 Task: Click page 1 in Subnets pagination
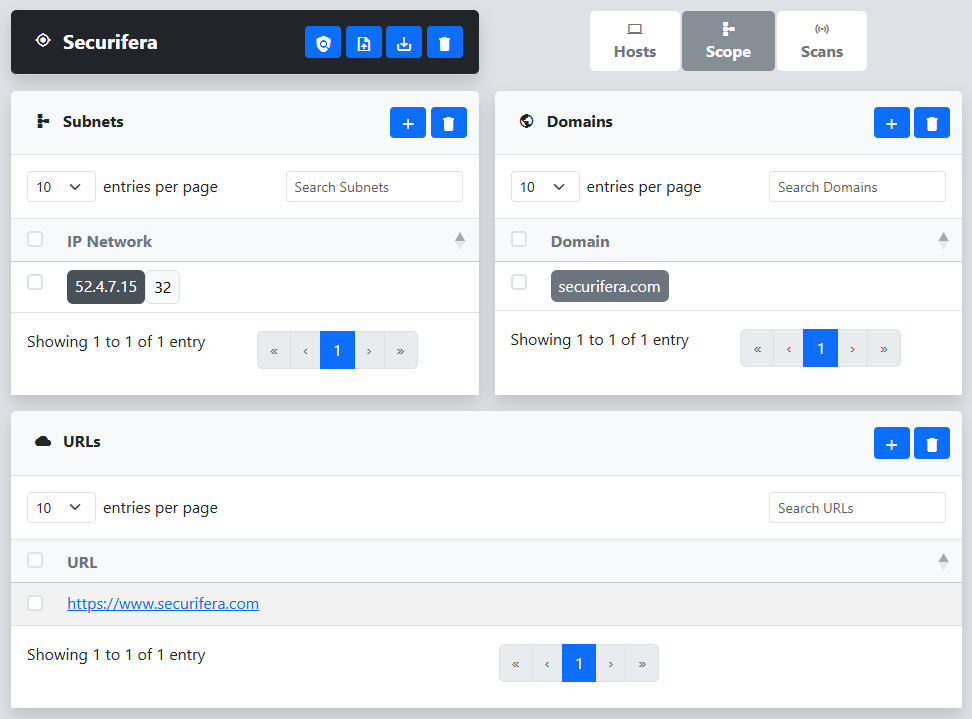click(337, 351)
